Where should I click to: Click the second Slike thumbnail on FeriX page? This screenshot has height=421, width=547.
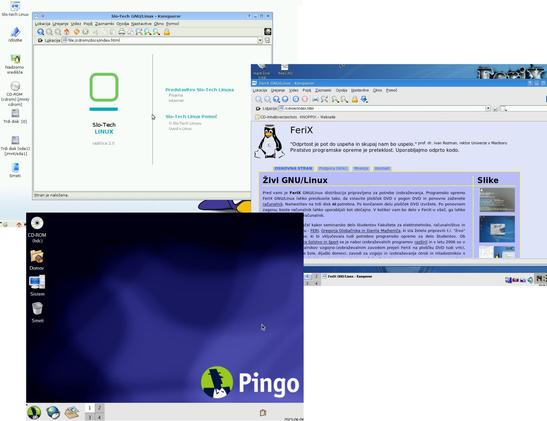coord(497,229)
